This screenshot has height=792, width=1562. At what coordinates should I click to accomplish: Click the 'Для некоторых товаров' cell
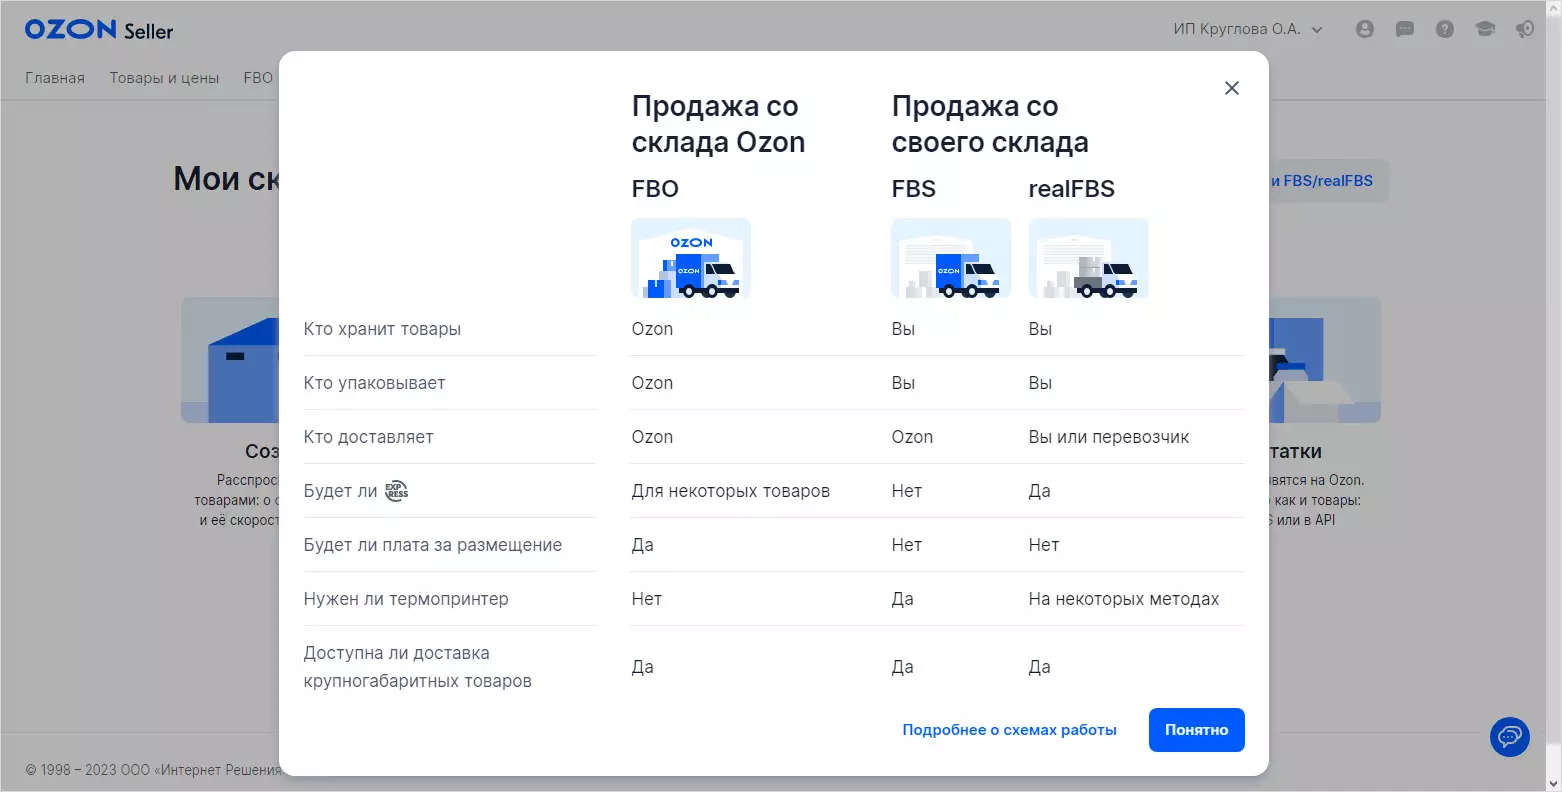(x=731, y=491)
